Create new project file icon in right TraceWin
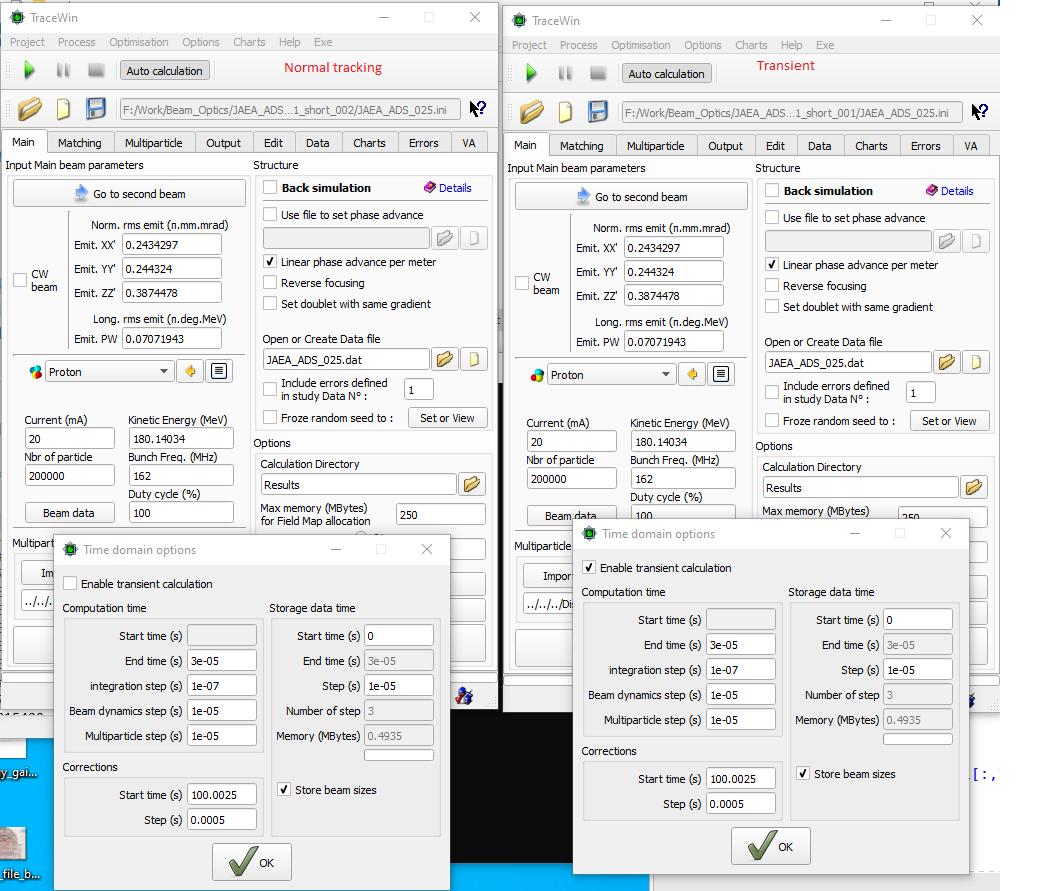1037x891 pixels. point(565,112)
